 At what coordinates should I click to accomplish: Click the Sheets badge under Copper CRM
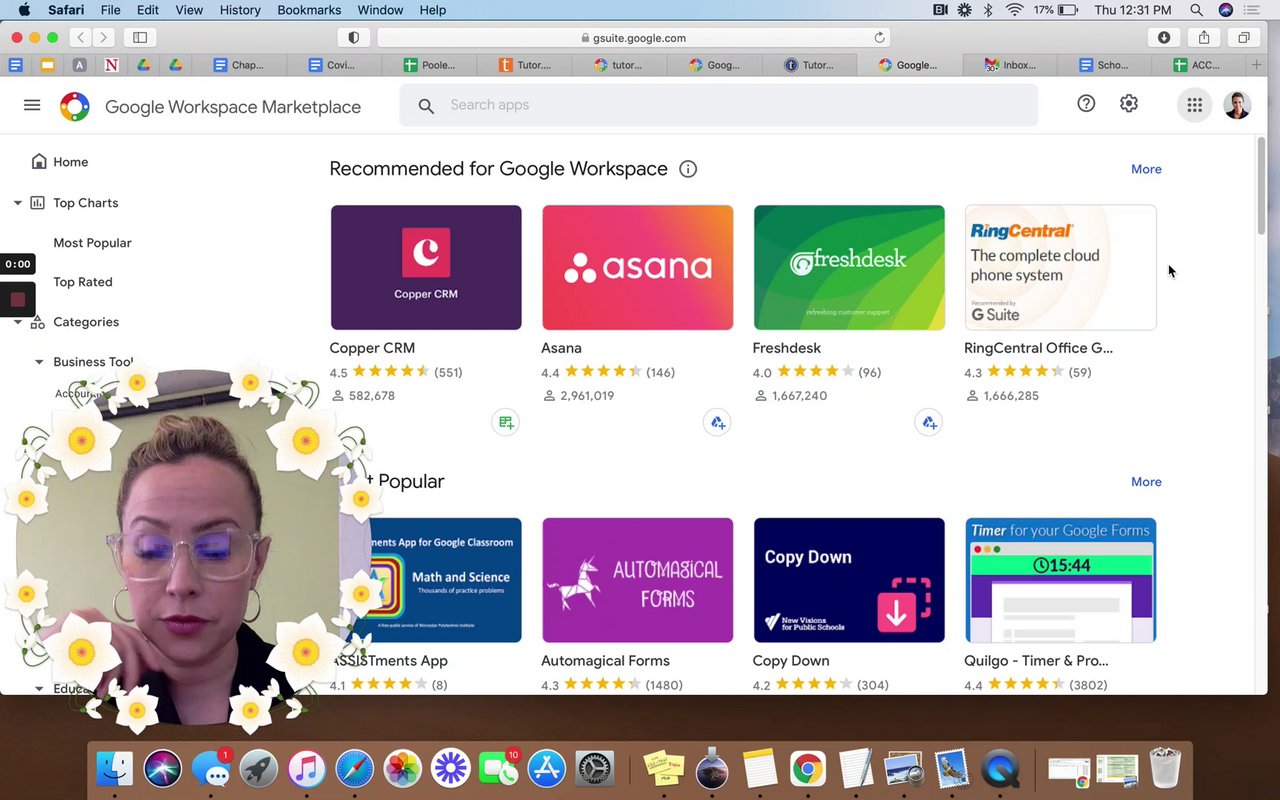tap(506, 423)
